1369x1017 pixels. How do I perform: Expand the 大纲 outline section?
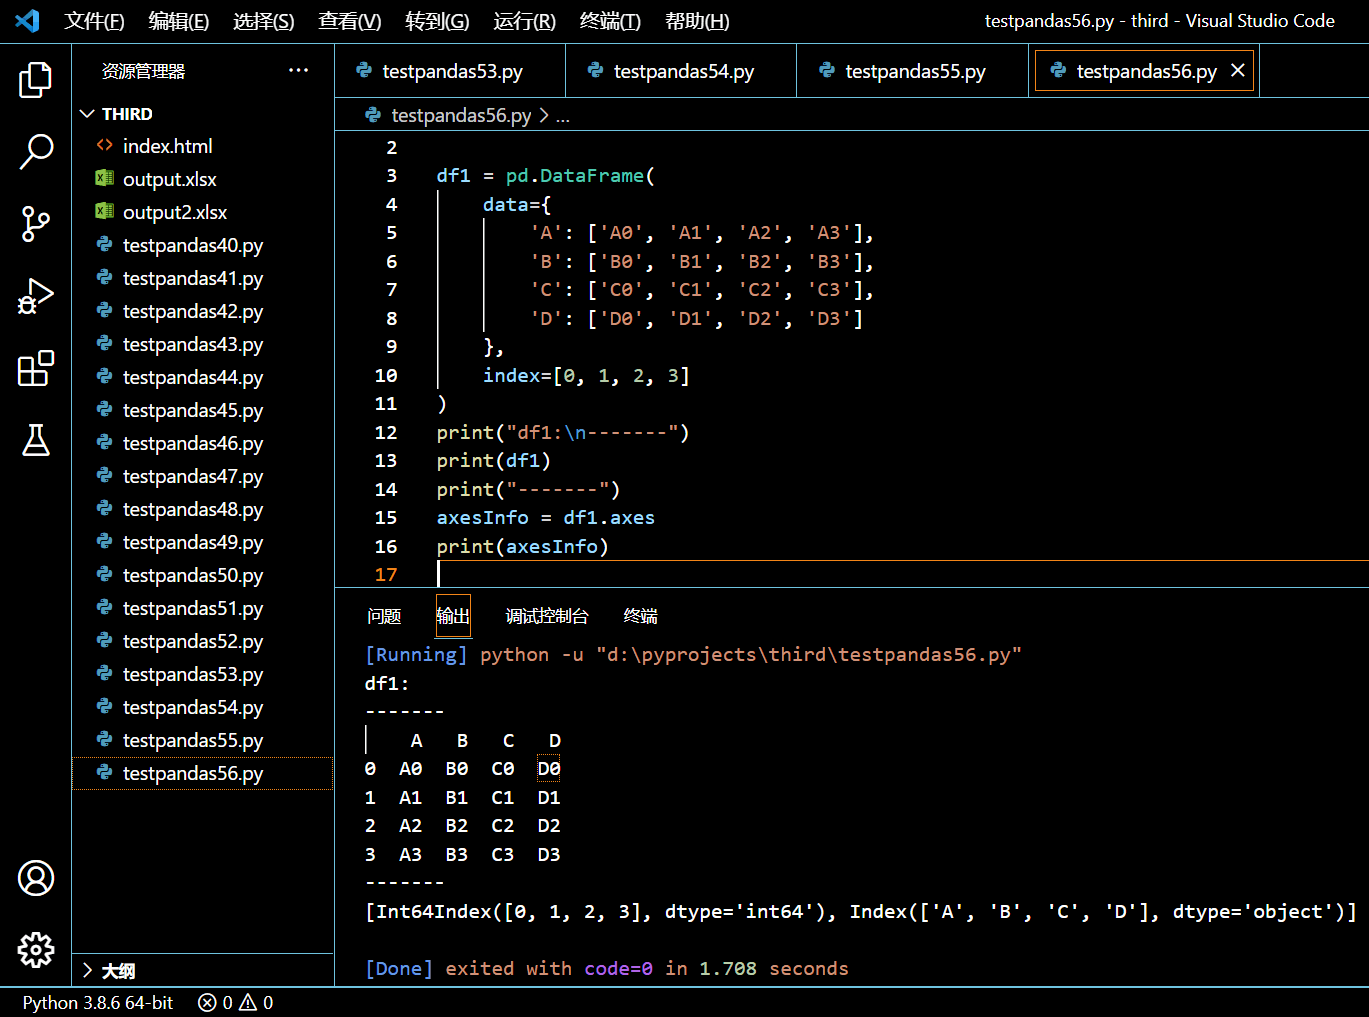[x=87, y=970]
